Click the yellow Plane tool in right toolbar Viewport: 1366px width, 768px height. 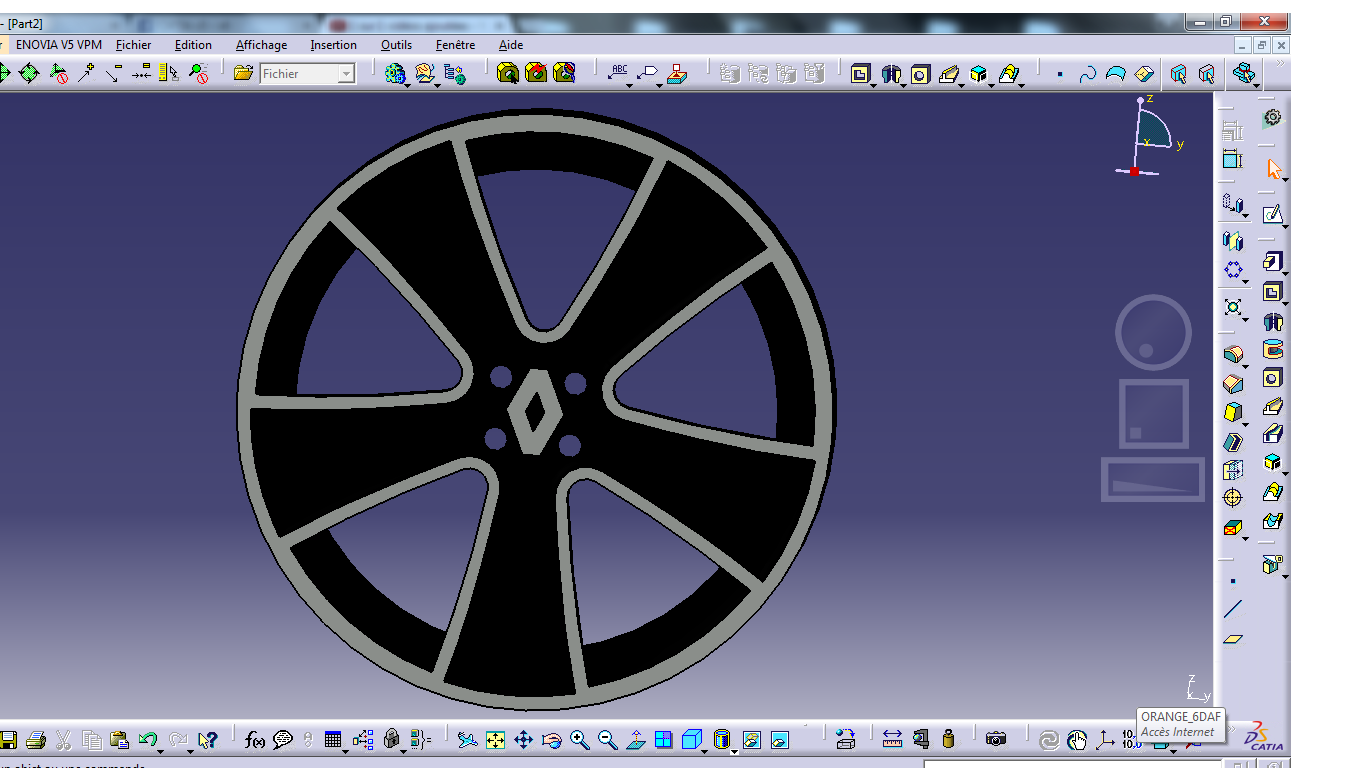pyautogui.click(x=1233, y=639)
